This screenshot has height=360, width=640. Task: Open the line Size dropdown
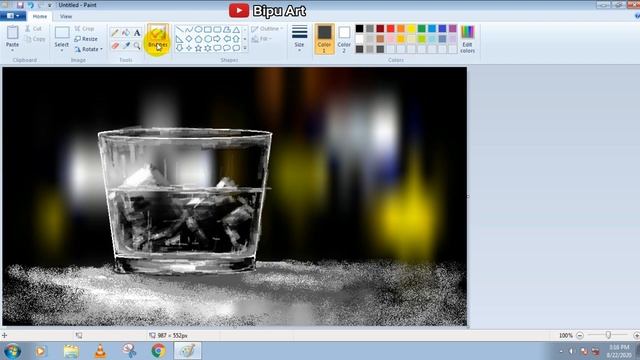coord(299,39)
